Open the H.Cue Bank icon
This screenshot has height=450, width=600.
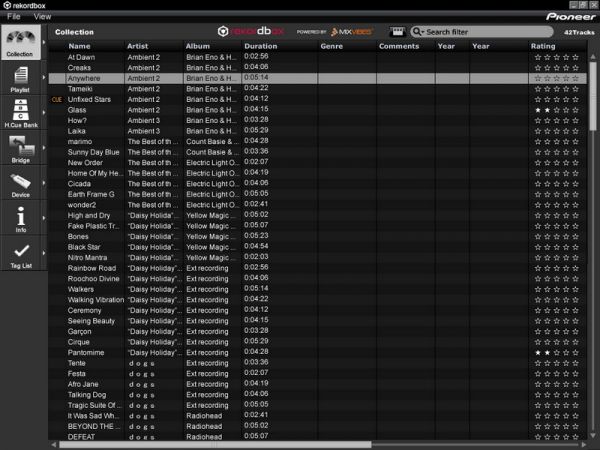click(x=21, y=113)
